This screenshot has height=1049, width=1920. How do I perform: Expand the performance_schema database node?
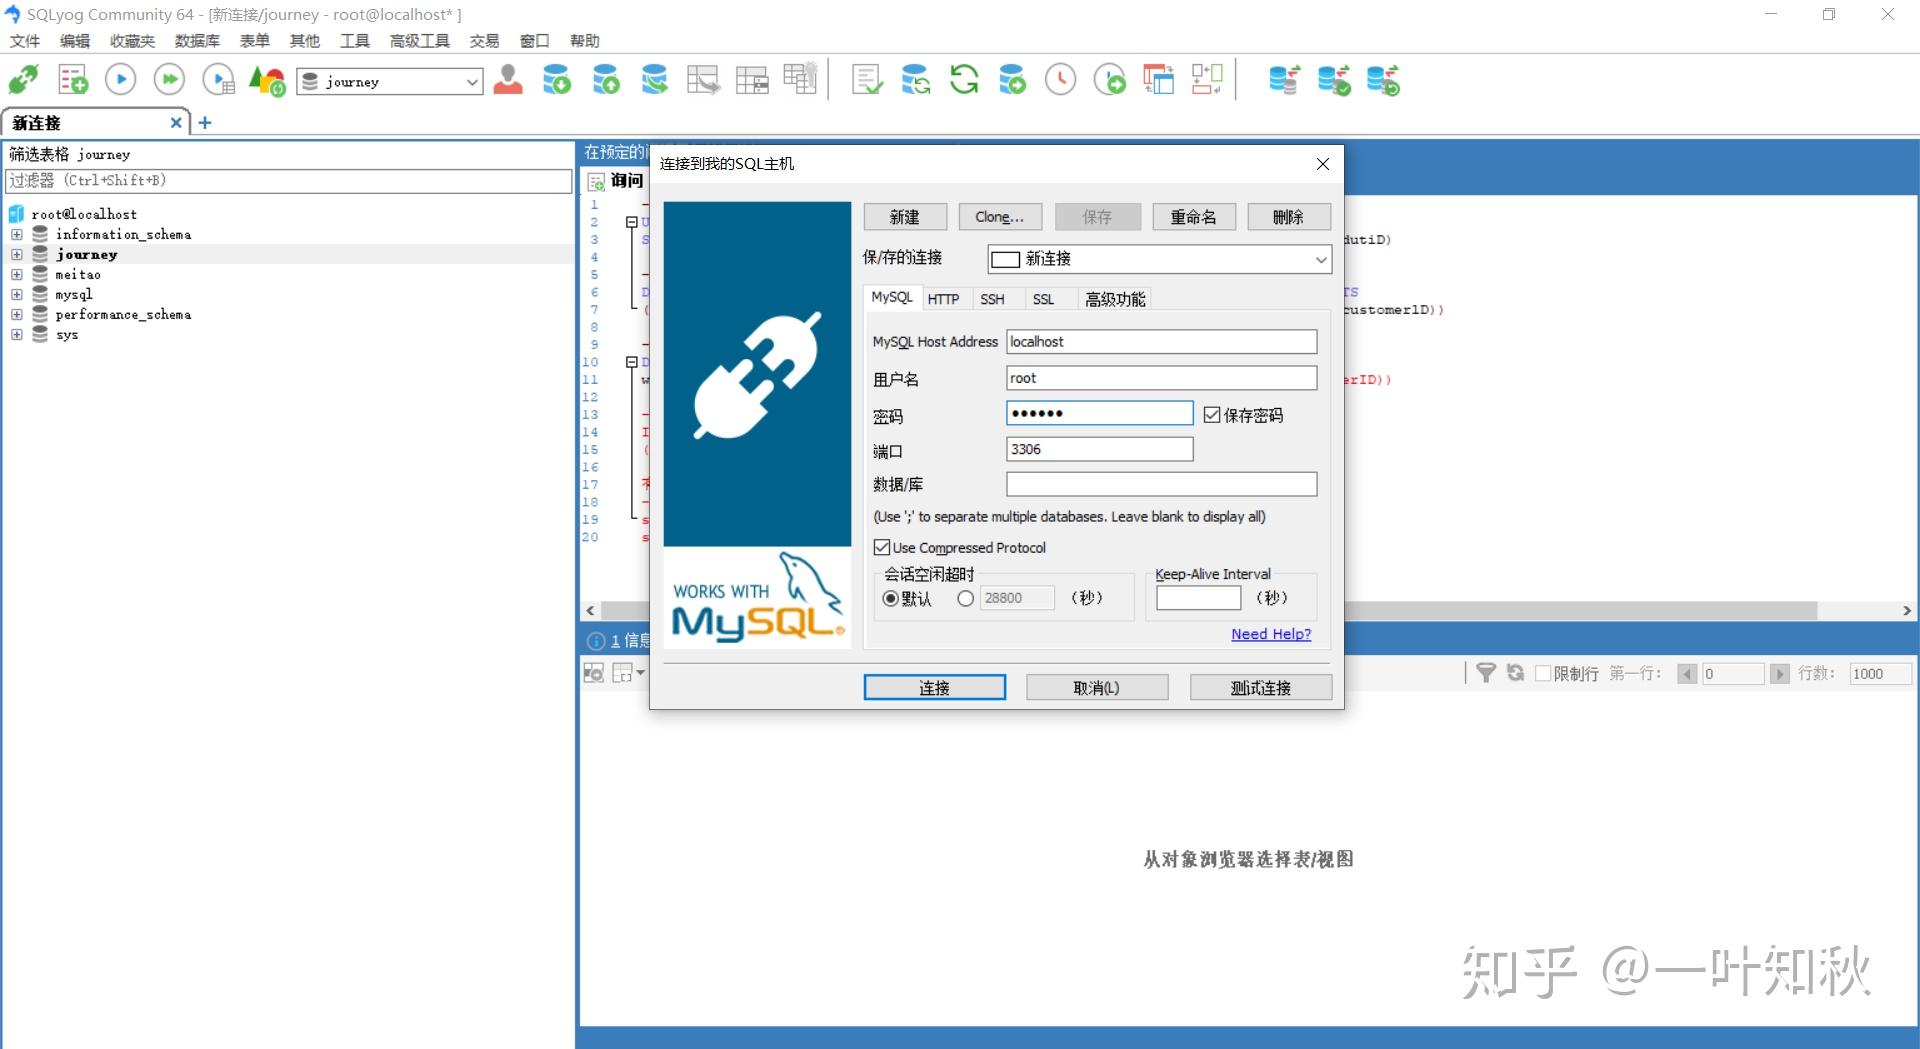tap(17, 314)
